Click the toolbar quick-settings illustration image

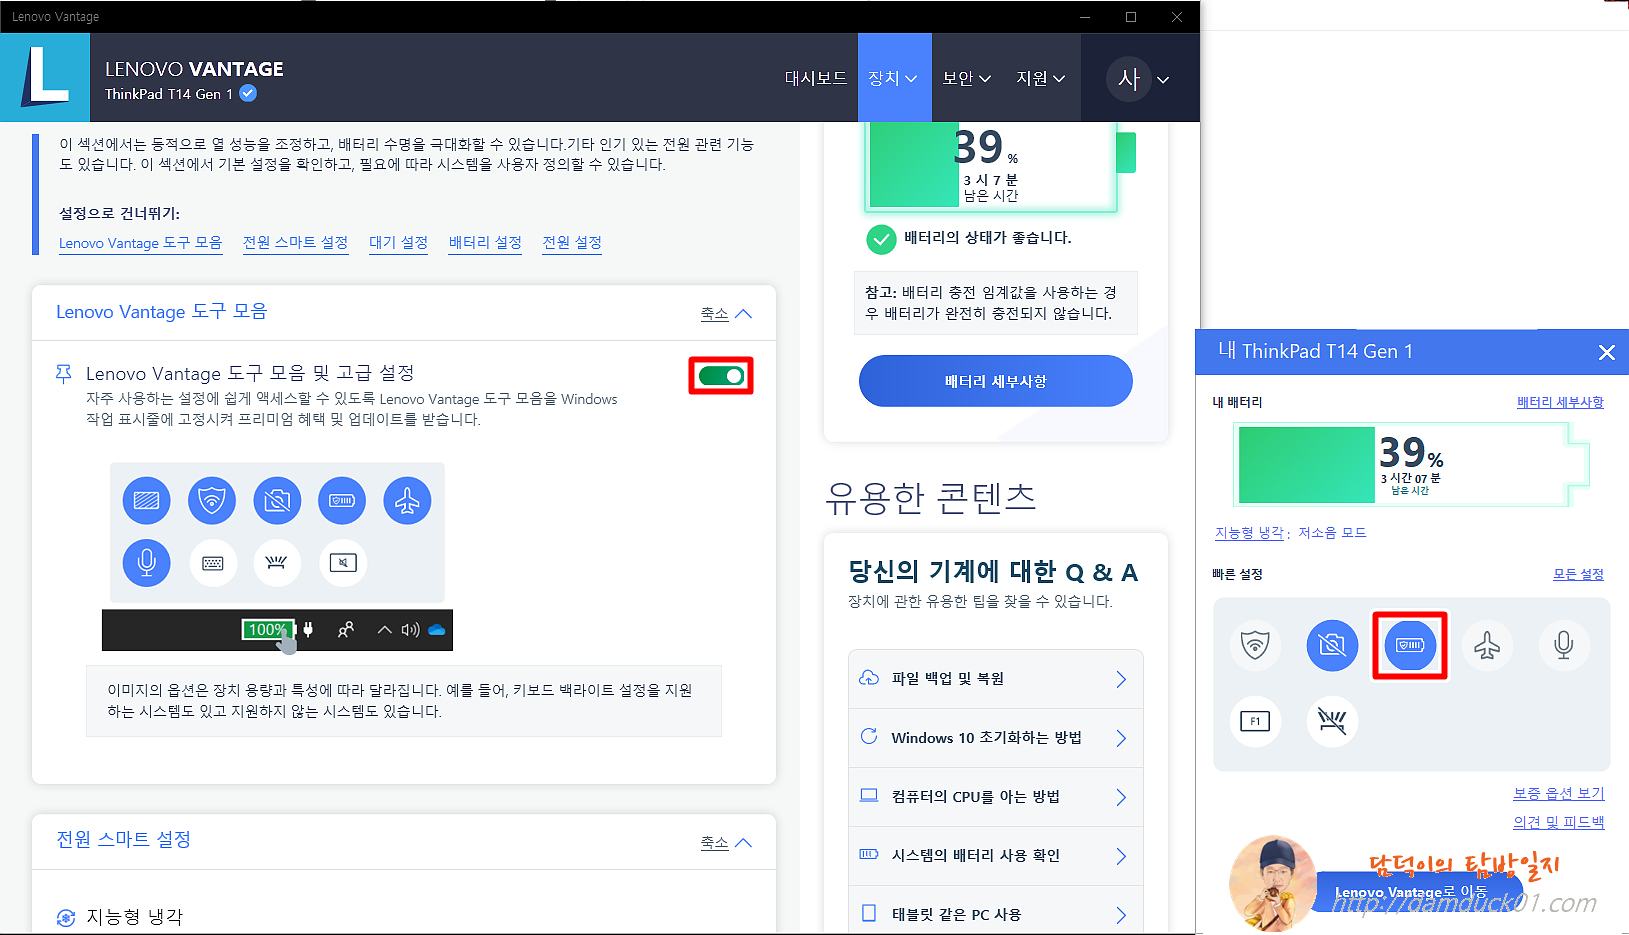[x=277, y=556]
